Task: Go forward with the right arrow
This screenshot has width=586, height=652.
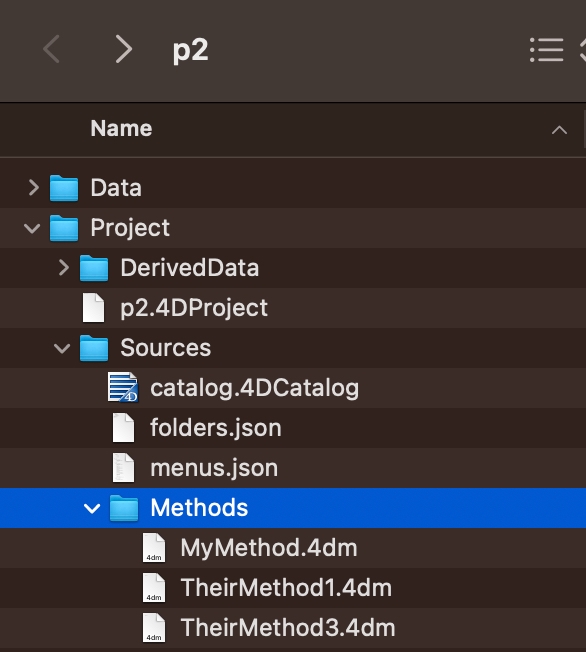Action: (124, 49)
